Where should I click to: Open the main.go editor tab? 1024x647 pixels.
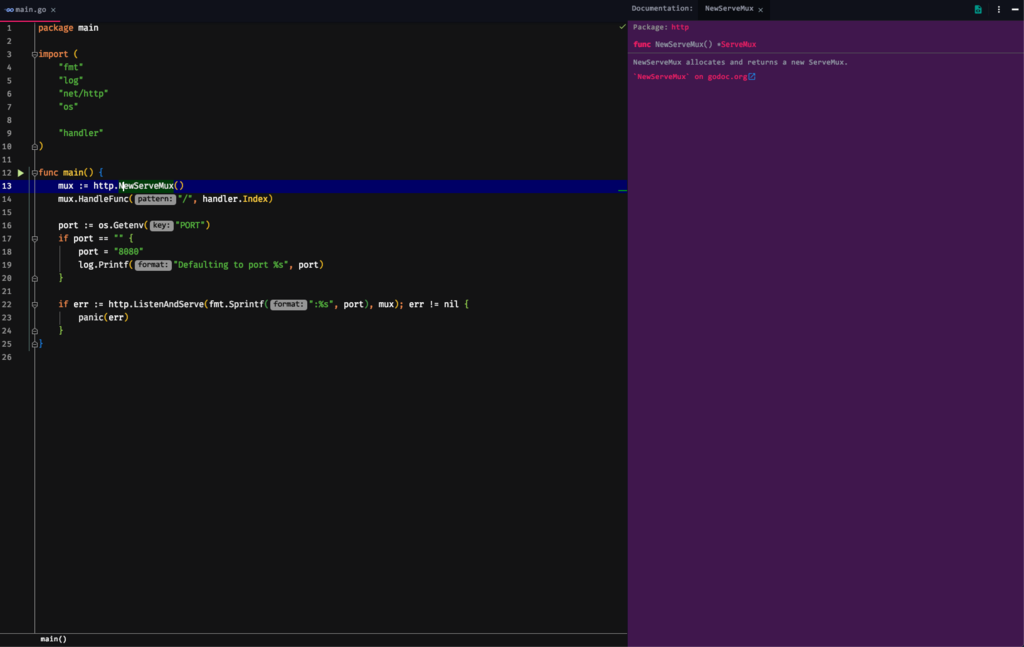[x=31, y=10]
